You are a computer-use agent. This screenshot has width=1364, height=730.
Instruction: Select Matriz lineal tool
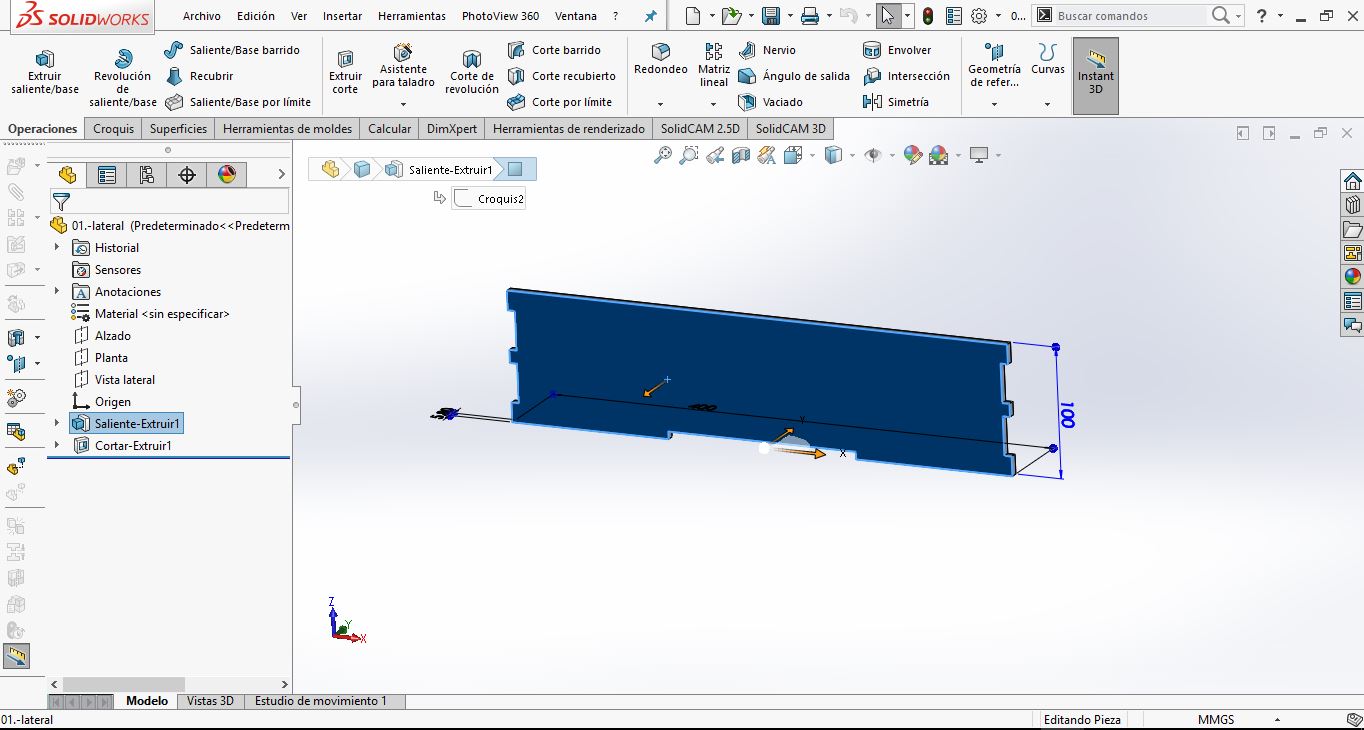[714, 65]
